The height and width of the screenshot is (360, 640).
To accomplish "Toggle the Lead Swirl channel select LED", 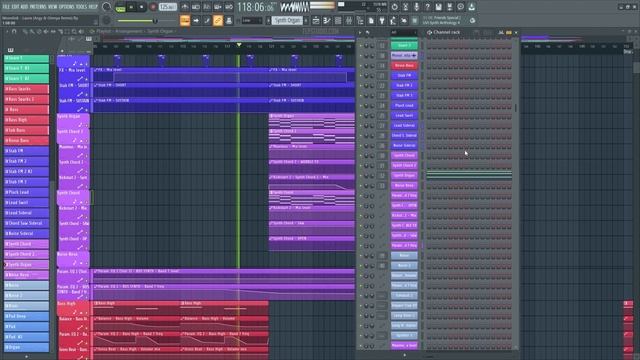I will click(422, 116).
